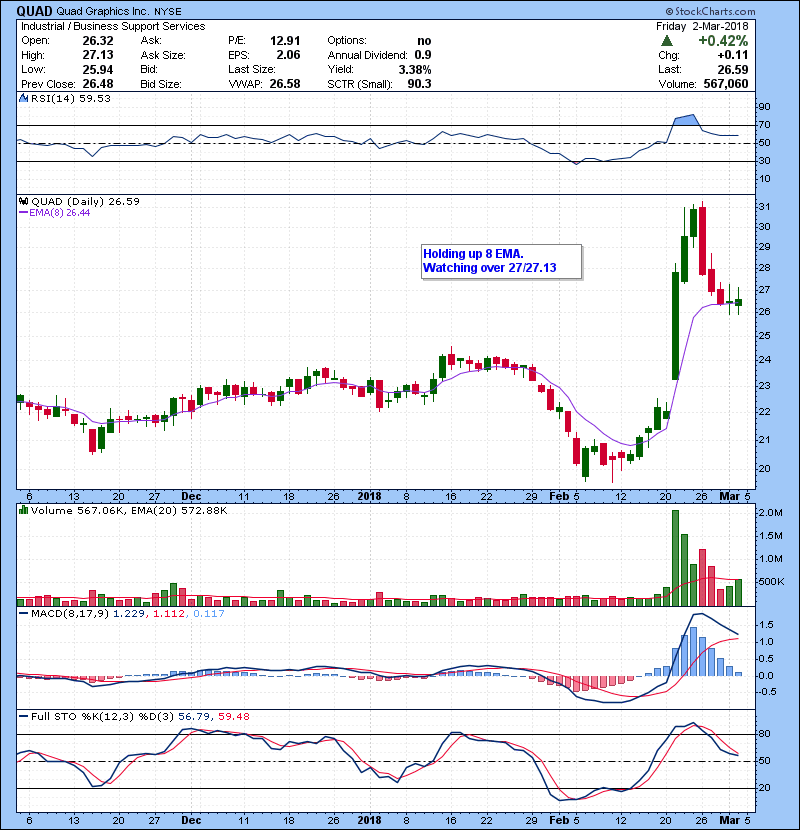Click the Open value 26.32
Screen dimensions: 800x830
[x=98, y=41]
